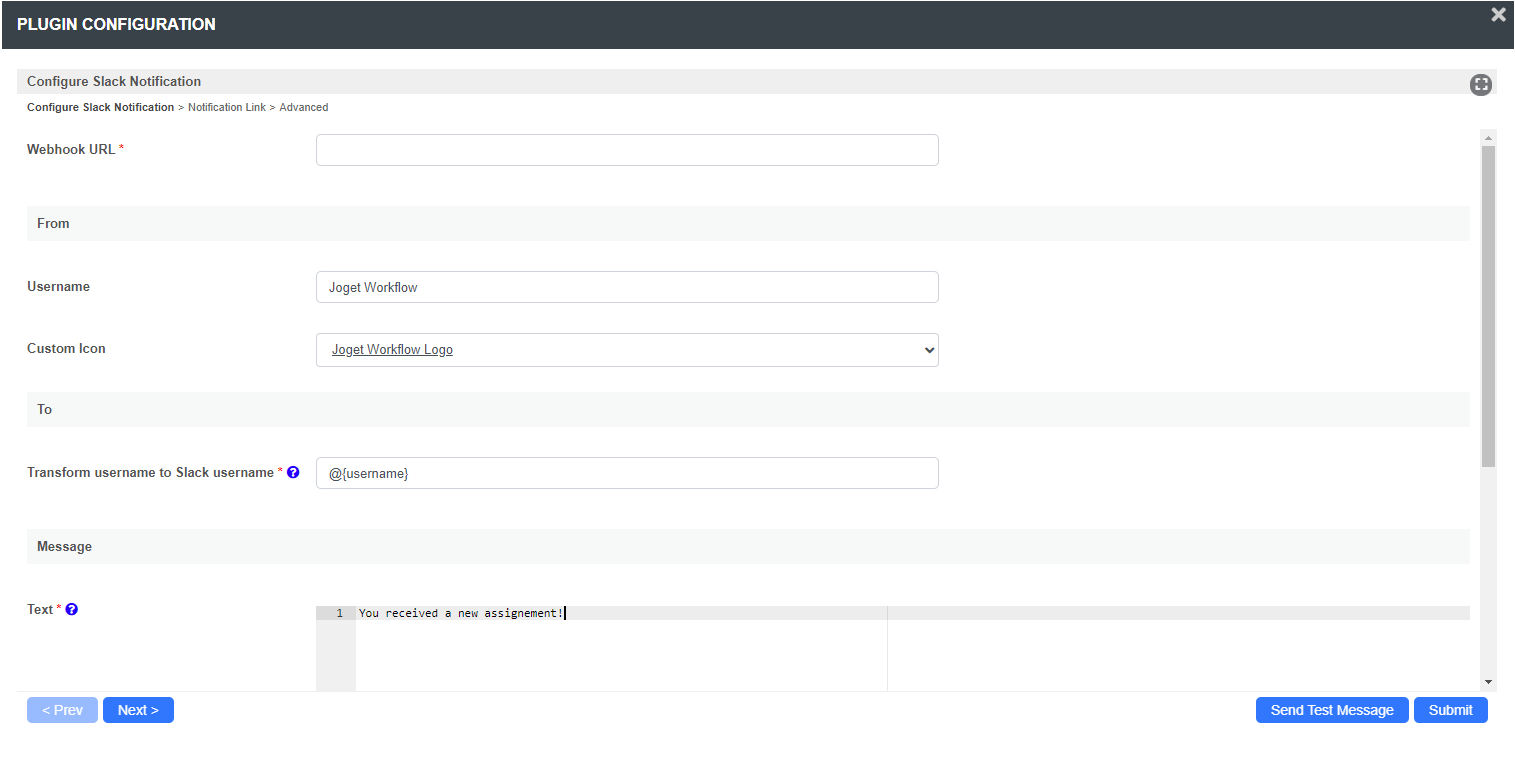Click the To section header
The width and height of the screenshot is (1515, 770).
pyautogui.click(x=748, y=409)
